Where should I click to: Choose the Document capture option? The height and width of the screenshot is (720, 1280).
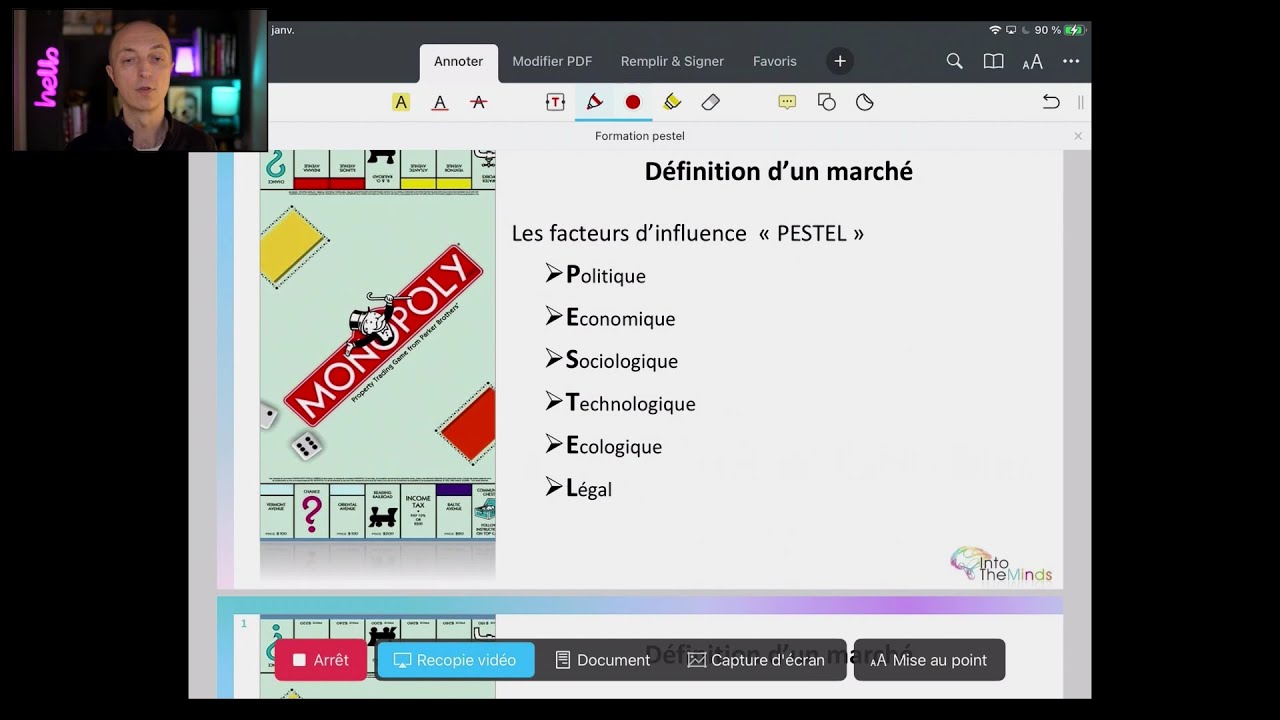tap(603, 660)
